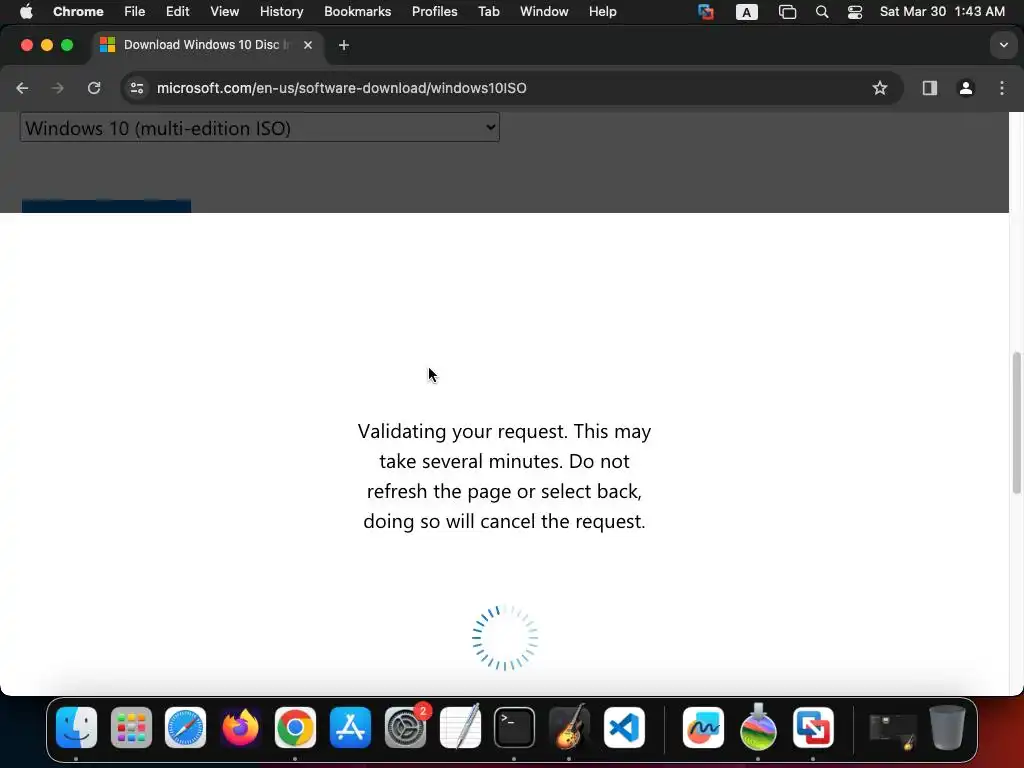
Task: Open System Settings with badge in Dock
Action: click(406, 727)
